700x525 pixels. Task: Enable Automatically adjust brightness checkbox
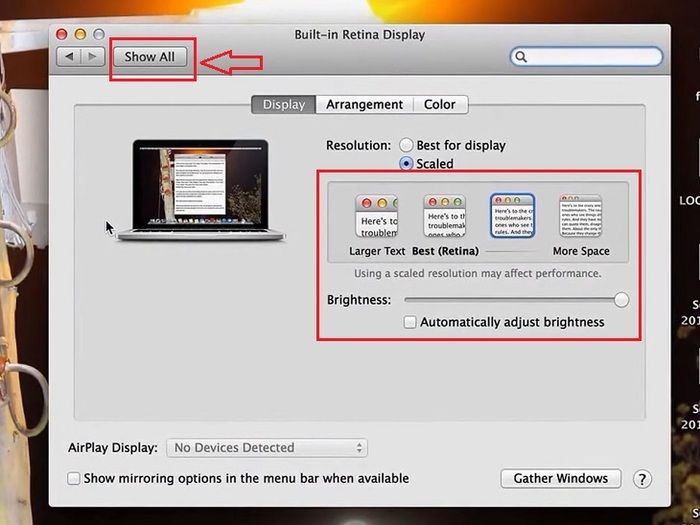tap(410, 322)
